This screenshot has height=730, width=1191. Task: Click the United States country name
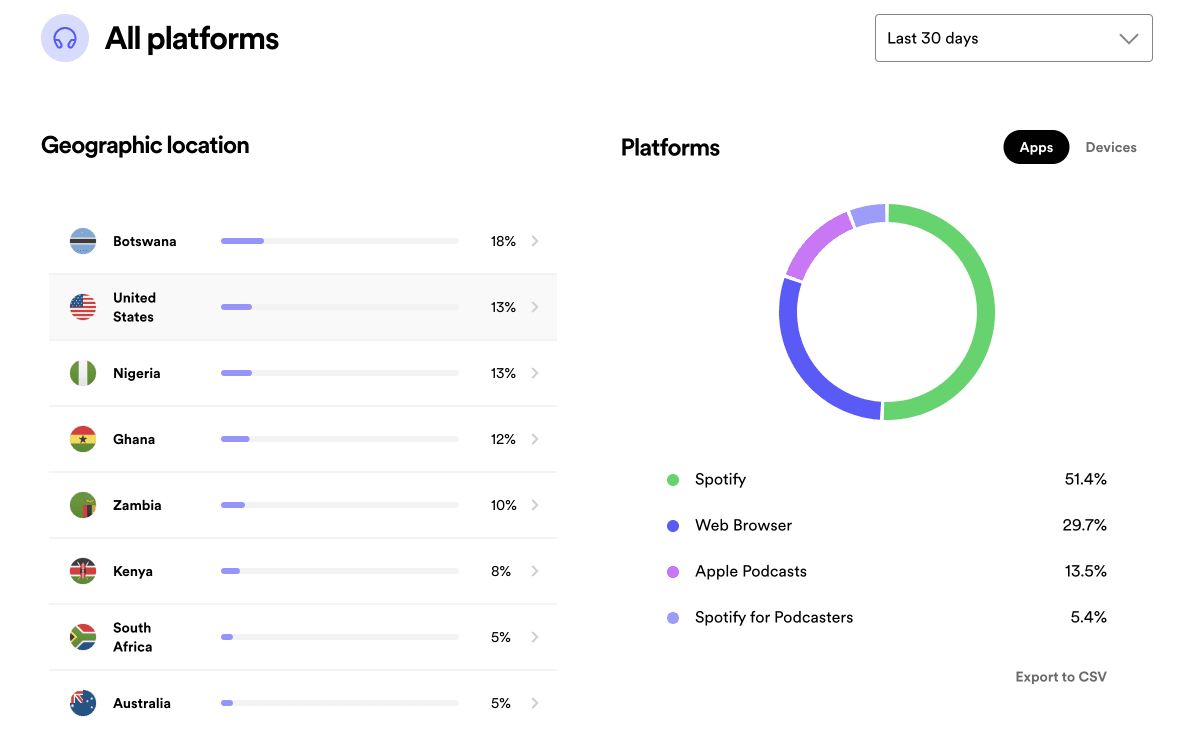tap(134, 307)
